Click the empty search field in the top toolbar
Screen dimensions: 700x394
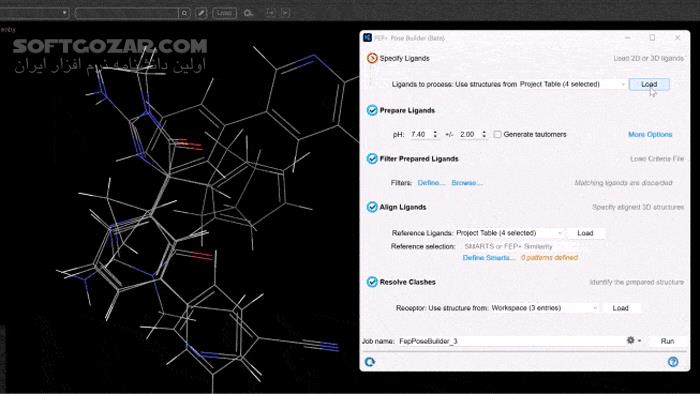[127, 13]
